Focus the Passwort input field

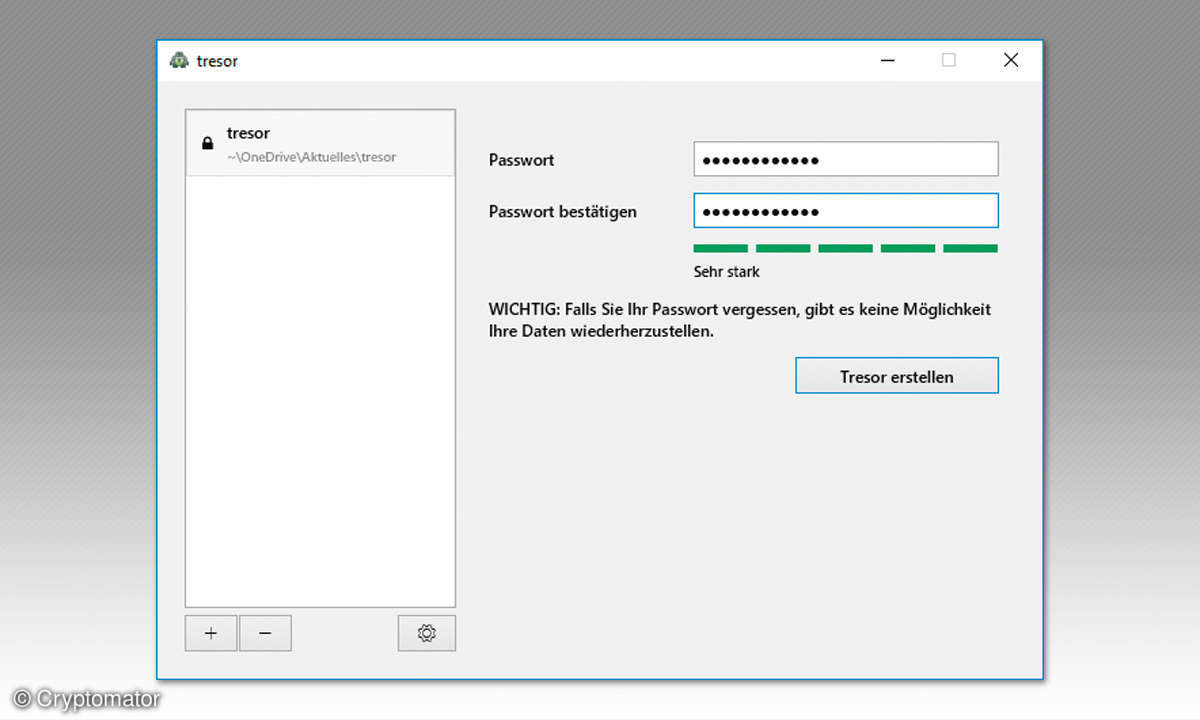click(x=846, y=159)
